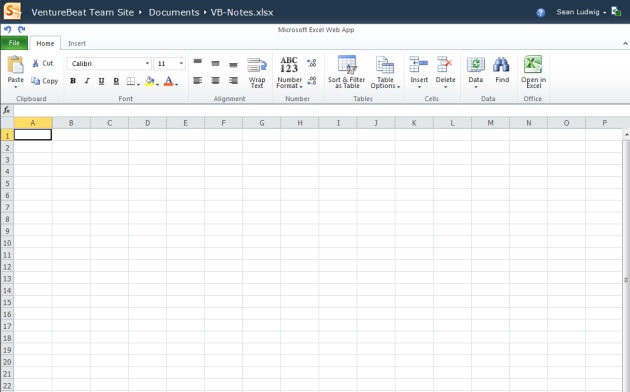The height and width of the screenshot is (392, 630).
Task: Increase decimal places
Action: (x=312, y=63)
